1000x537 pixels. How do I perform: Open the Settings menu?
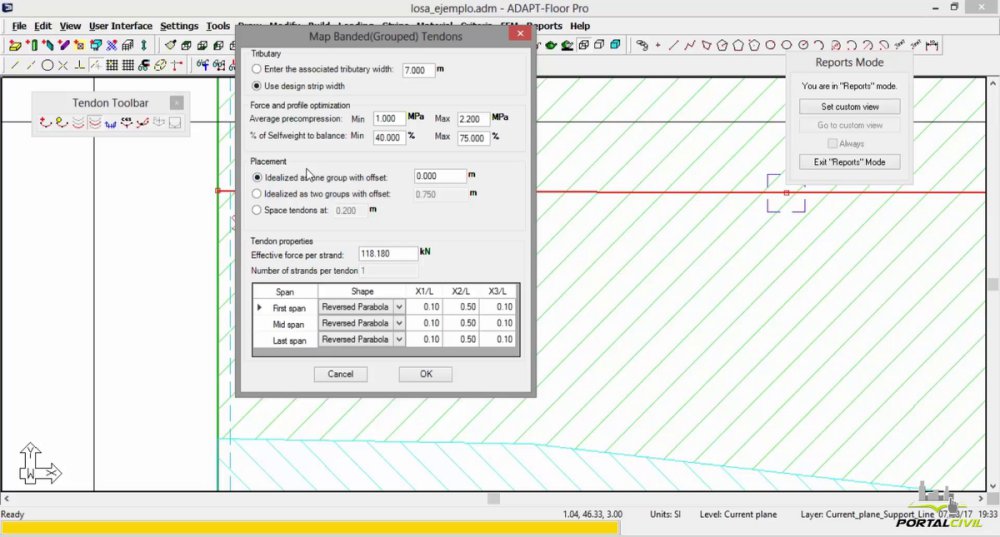click(x=179, y=26)
